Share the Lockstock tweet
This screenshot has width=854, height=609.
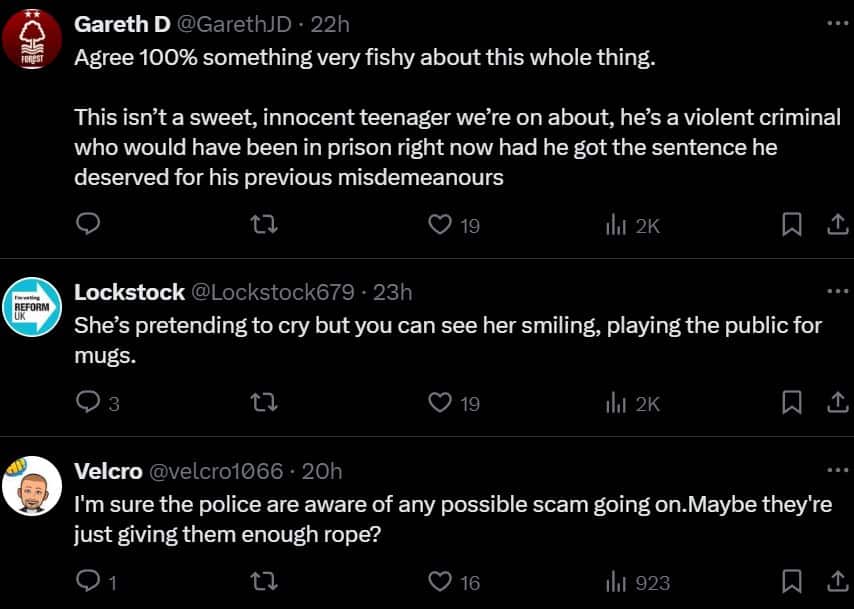[x=838, y=403]
